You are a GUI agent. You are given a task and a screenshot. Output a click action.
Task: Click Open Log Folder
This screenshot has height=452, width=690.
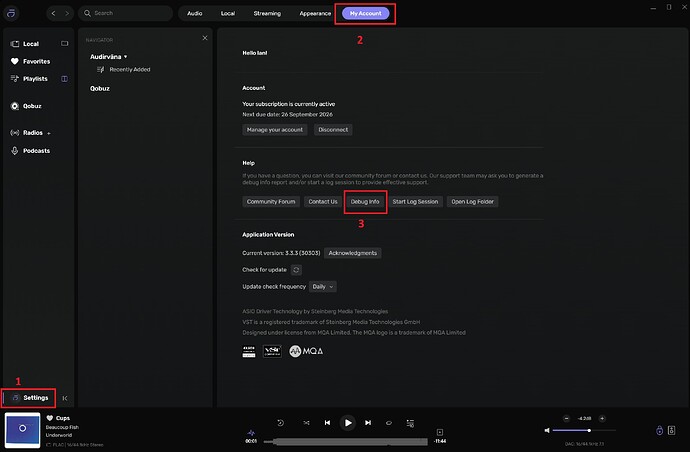coord(472,201)
